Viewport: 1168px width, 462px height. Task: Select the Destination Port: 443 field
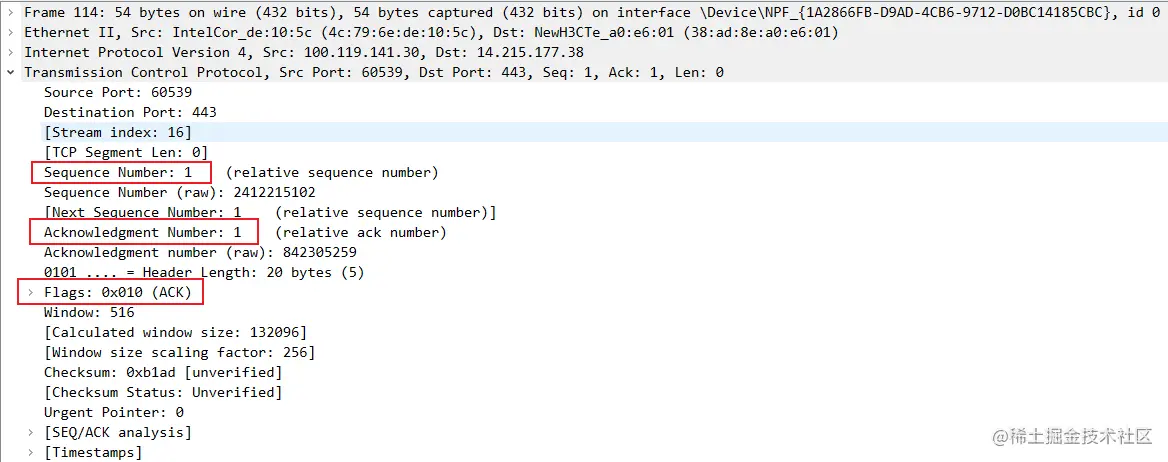(x=130, y=112)
